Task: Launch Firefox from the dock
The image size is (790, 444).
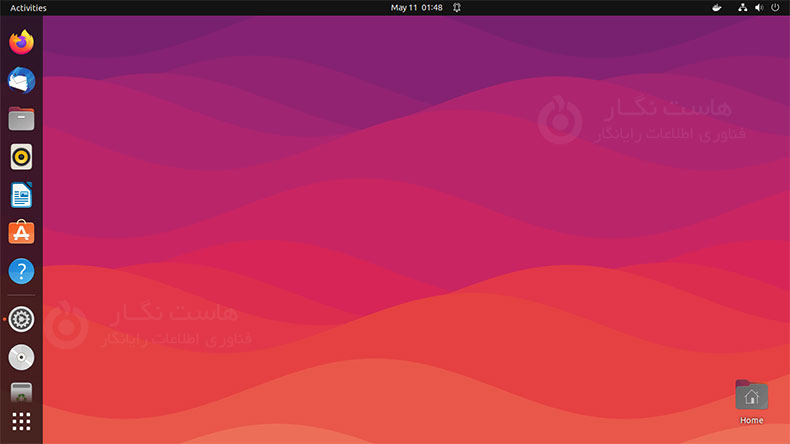Action: 21,42
